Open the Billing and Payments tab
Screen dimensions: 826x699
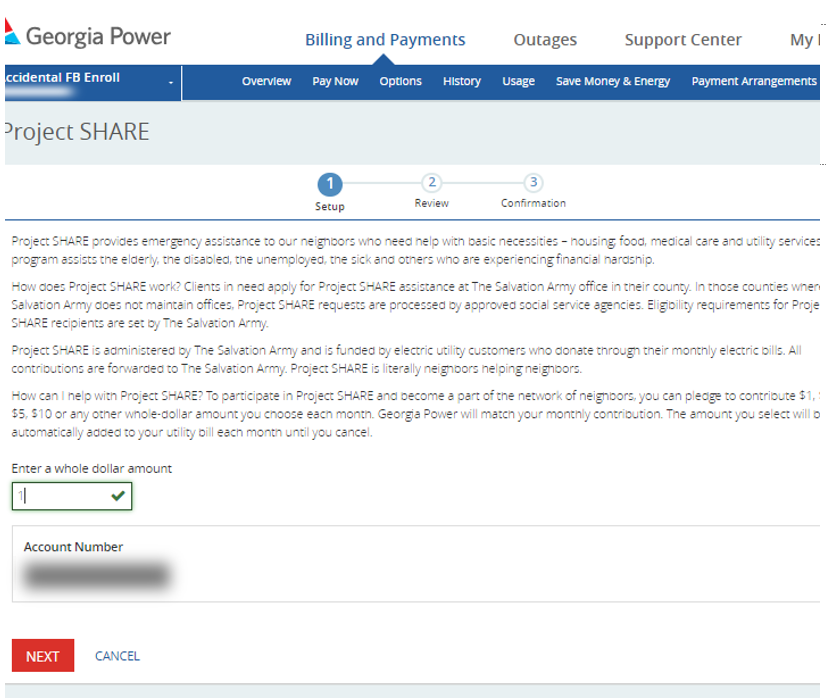(x=385, y=40)
